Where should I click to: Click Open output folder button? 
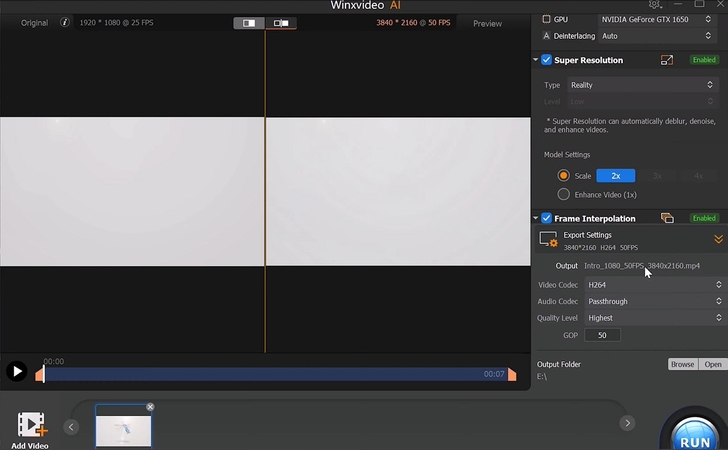coord(713,364)
